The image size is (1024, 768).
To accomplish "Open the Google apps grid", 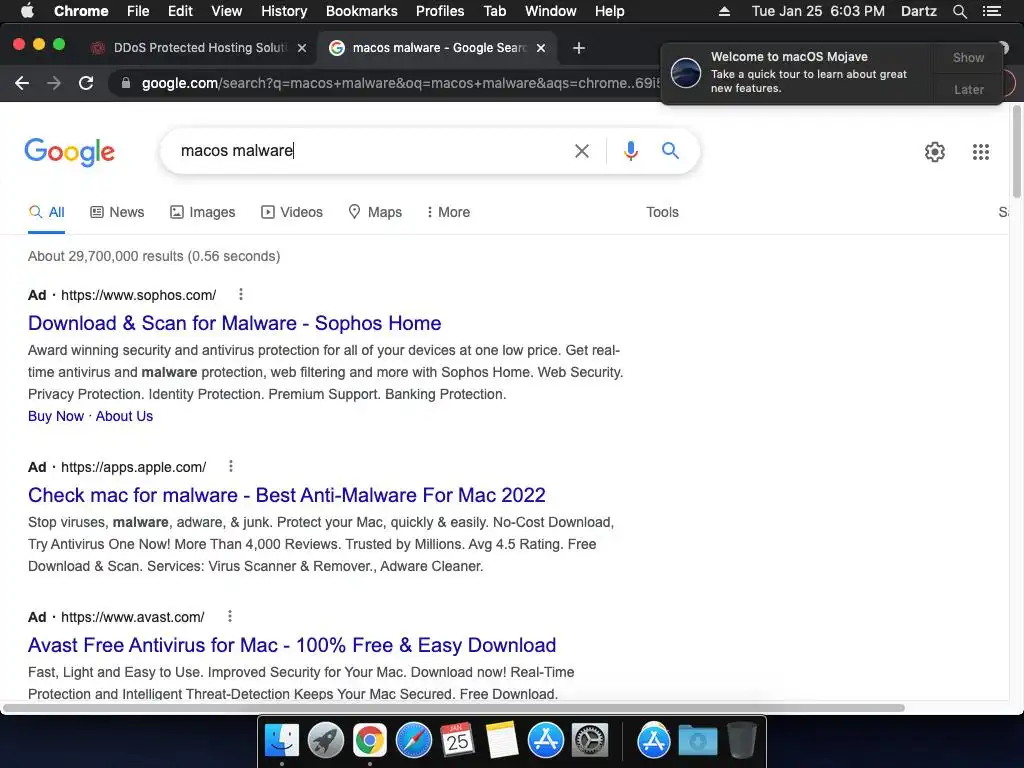I will click(980, 152).
